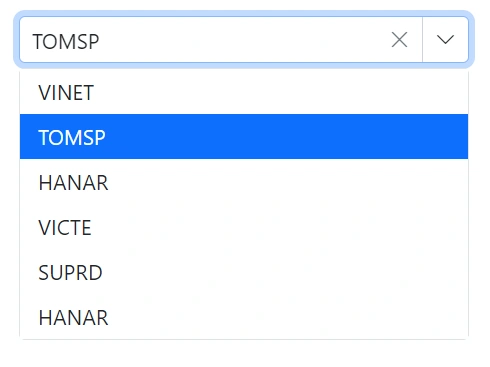Click the bottom HANAR item in the list

click(244, 317)
